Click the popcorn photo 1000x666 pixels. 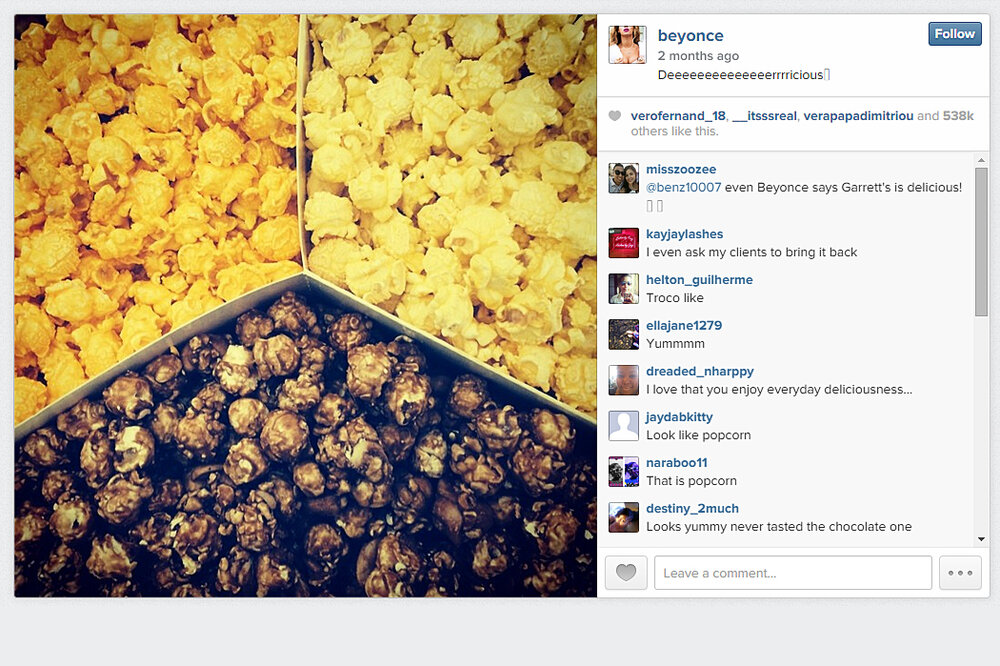pyautogui.click(x=305, y=305)
